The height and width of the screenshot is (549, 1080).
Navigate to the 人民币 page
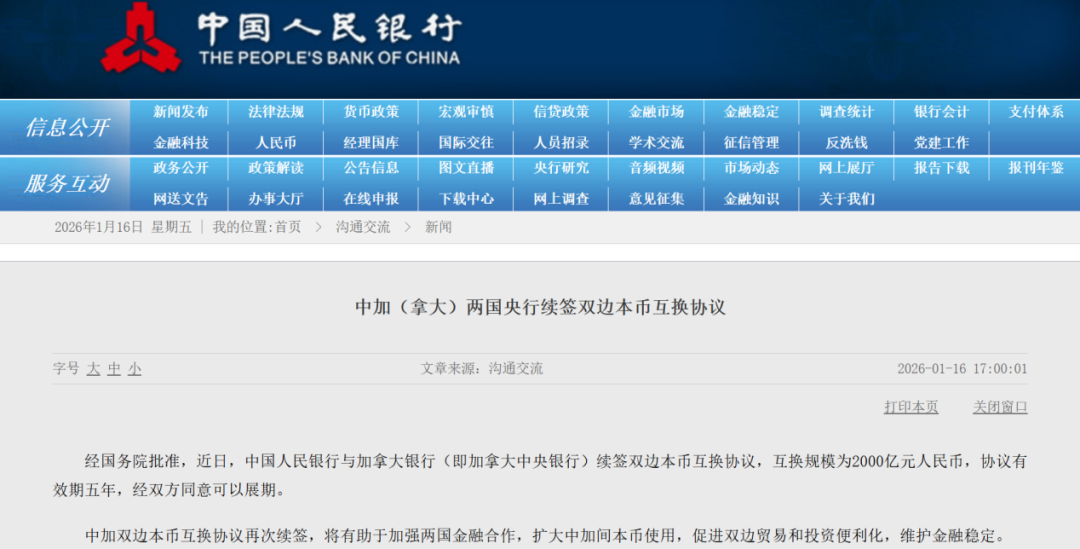pos(276,142)
